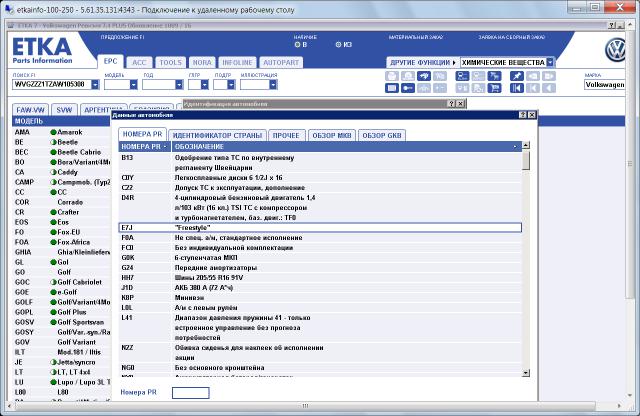Image resolution: width=640 pixels, height=416 pixels.
Task: Switch to the ПРОЧЕЕ tab
Action: click(x=286, y=136)
